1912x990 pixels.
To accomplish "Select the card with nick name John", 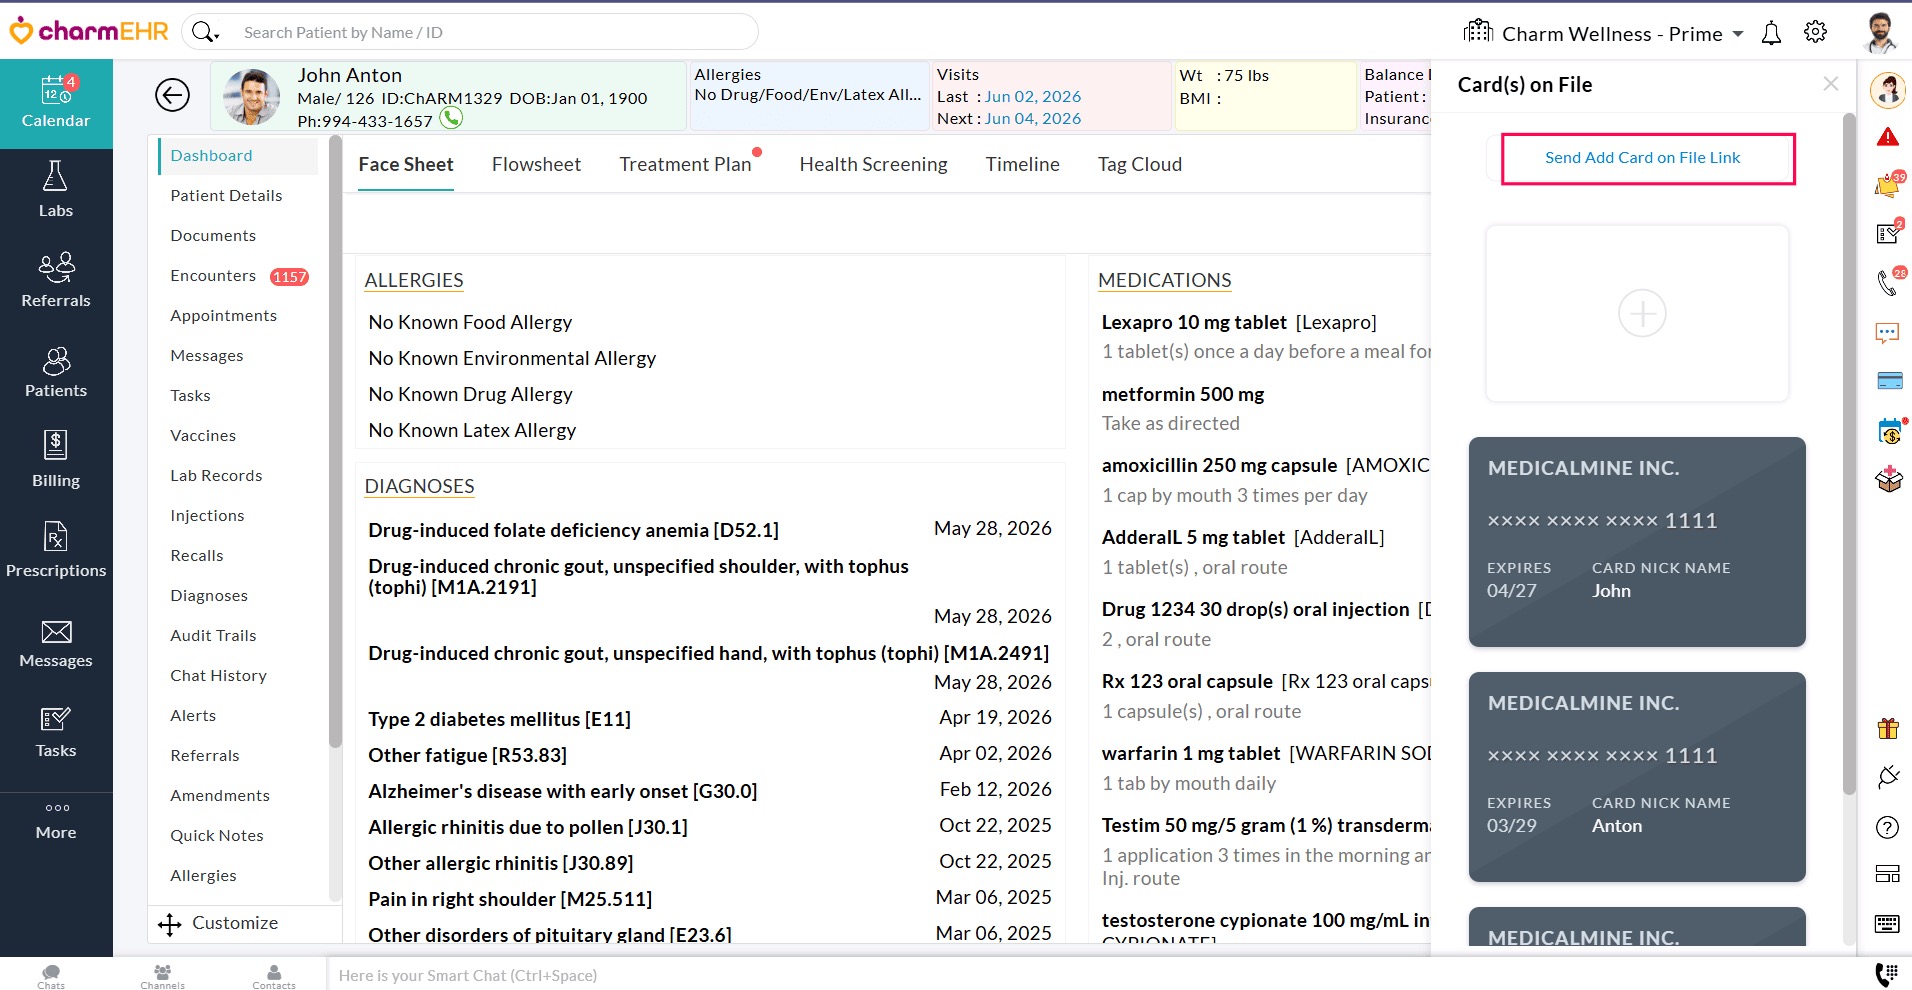I will (1637, 542).
